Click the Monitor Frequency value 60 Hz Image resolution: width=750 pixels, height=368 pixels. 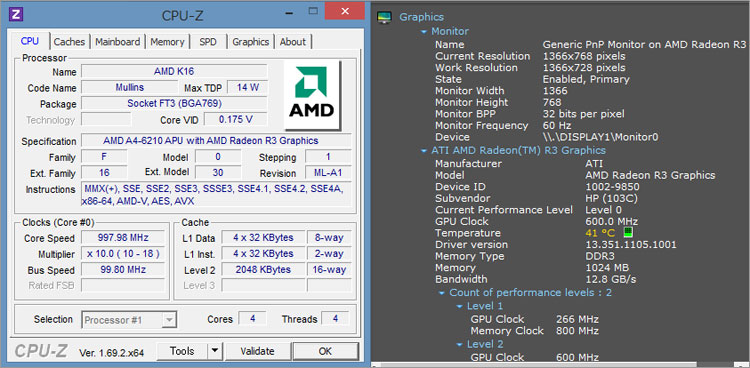(557, 125)
